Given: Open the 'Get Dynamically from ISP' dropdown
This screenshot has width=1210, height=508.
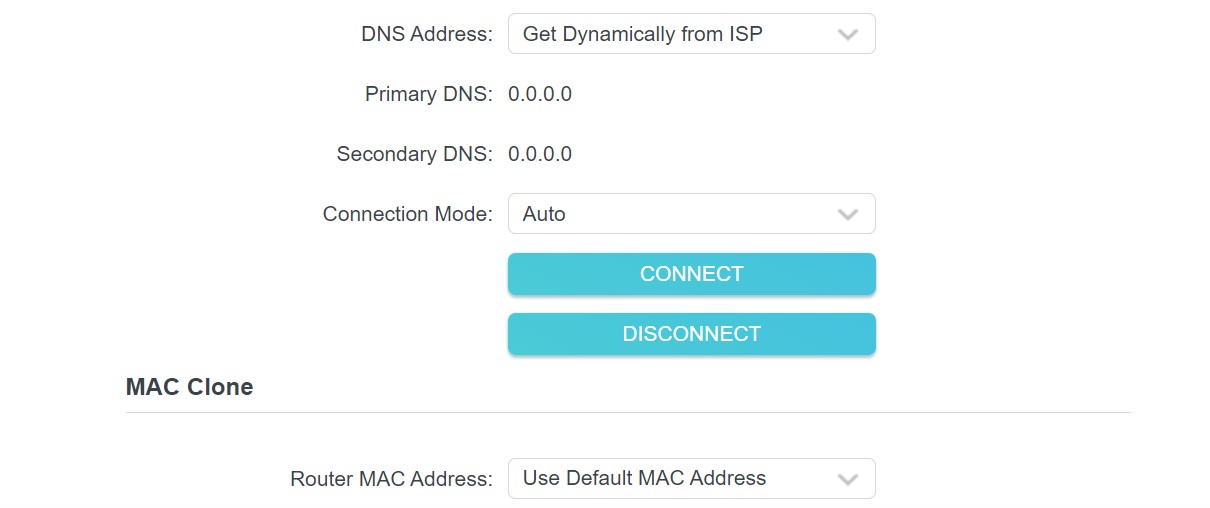Looking at the screenshot, I should [691, 34].
